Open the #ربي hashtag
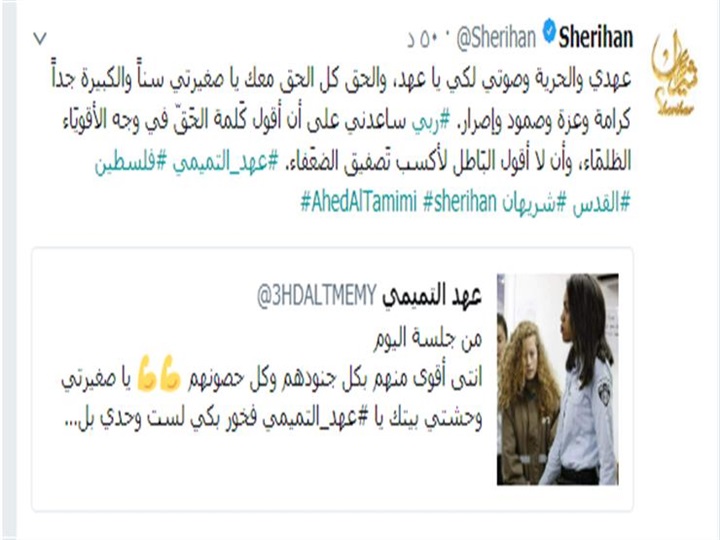Image resolution: width=720 pixels, height=540 pixels. pyautogui.click(x=433, y=121)
